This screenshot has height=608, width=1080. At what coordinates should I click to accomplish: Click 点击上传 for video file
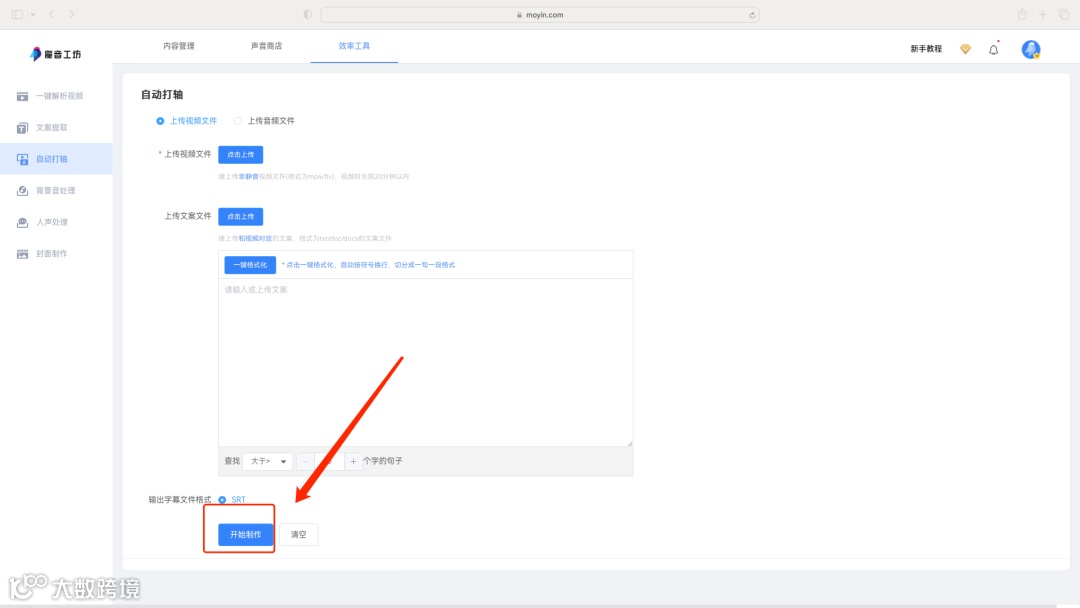click(x=240, y=155)
